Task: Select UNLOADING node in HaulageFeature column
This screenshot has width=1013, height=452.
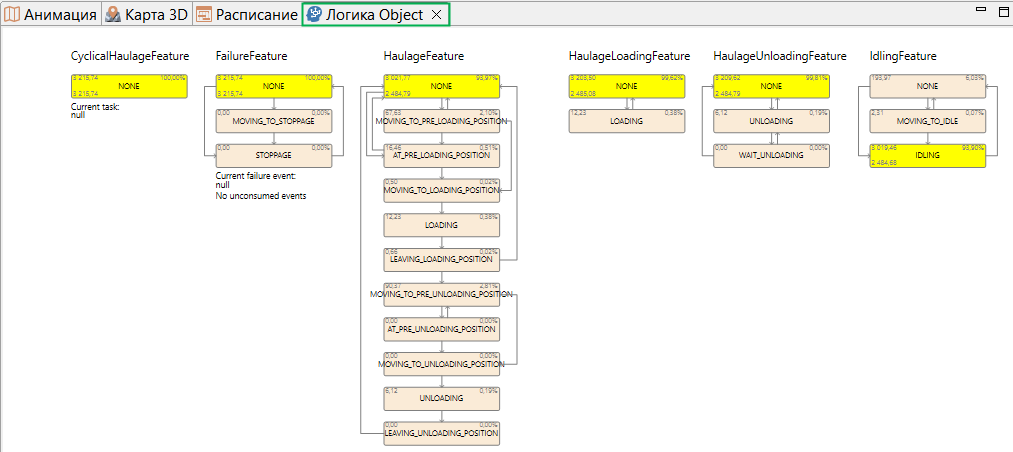Action: click(x=441, y=398)
